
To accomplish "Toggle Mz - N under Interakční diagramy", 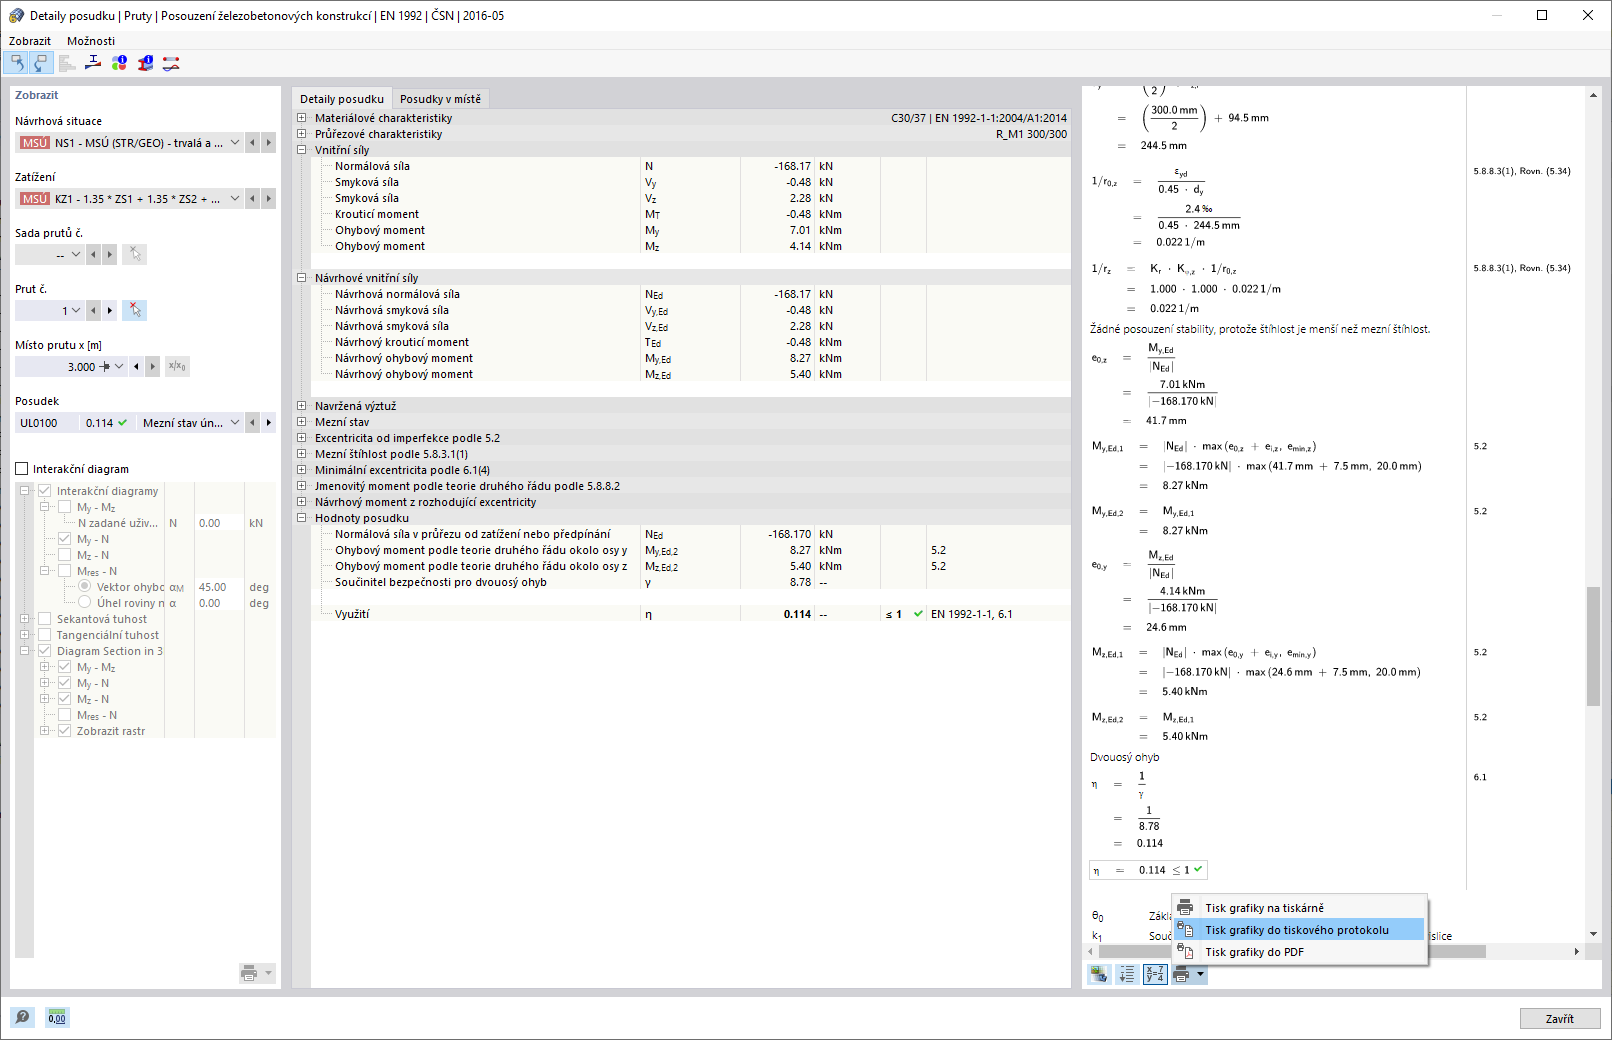I will click(65, 555).
